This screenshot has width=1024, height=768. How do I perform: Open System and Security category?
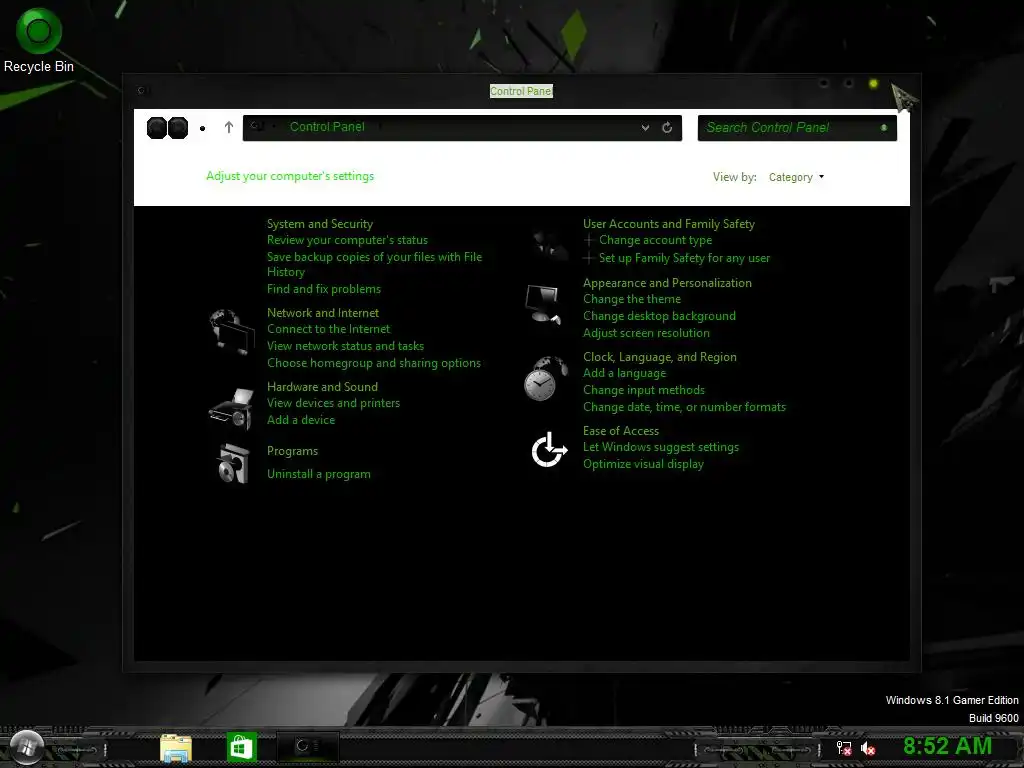coord(320,224)
